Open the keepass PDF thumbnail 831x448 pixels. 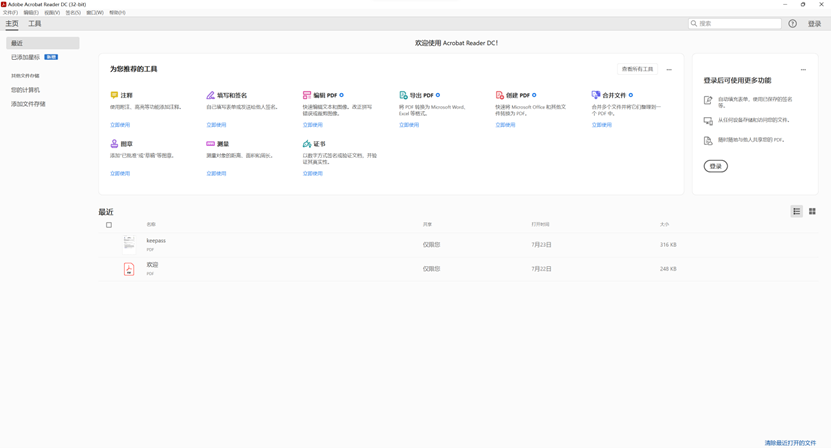click(x=128, y=243)
